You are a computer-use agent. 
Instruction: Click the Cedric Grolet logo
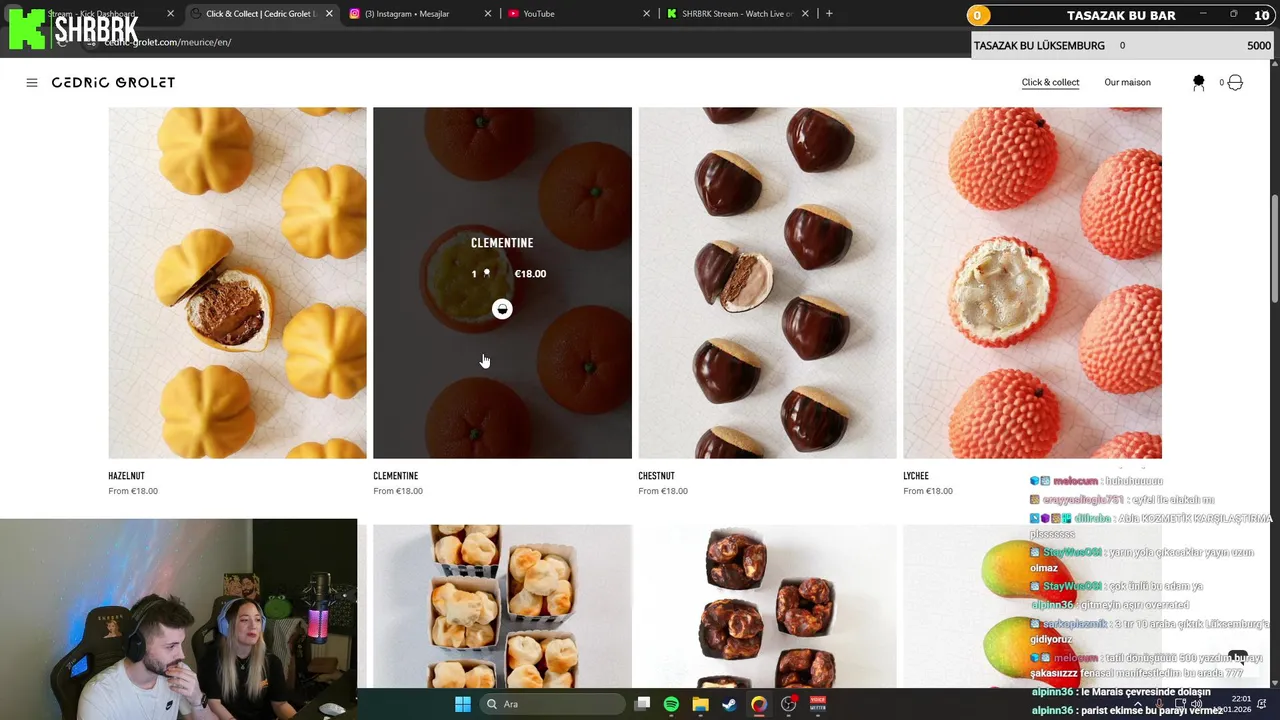pos(113,83)
